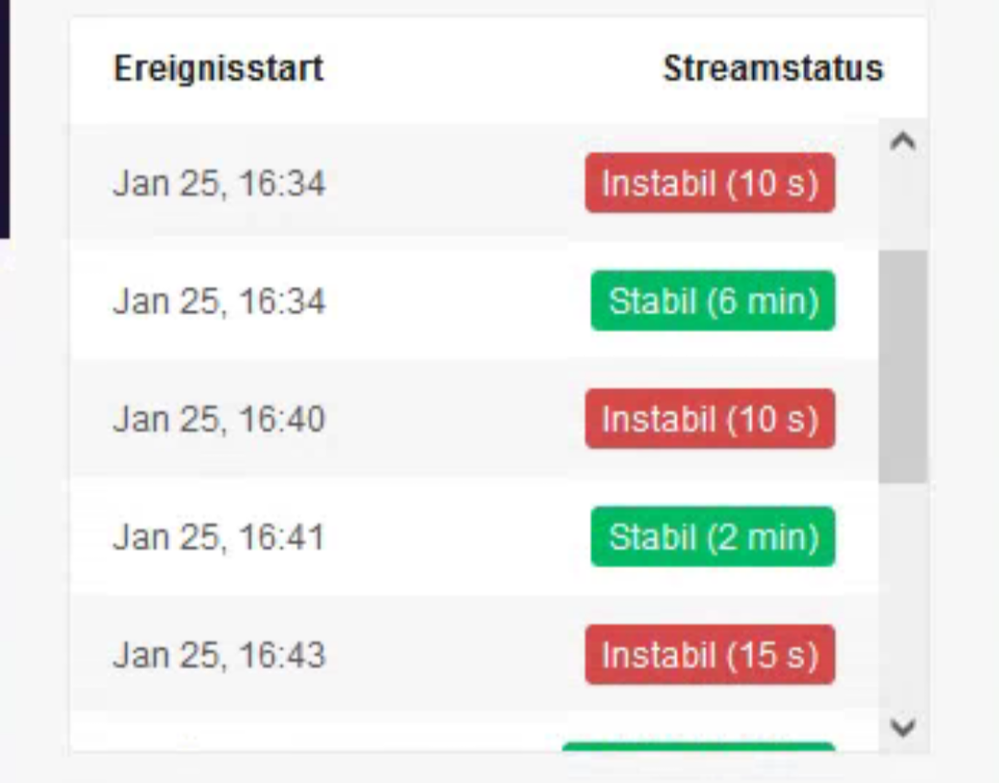Click the partially visible green badge at the list bottom
Viewport: 999px width, 783px height.
click(x=698, y=746)
